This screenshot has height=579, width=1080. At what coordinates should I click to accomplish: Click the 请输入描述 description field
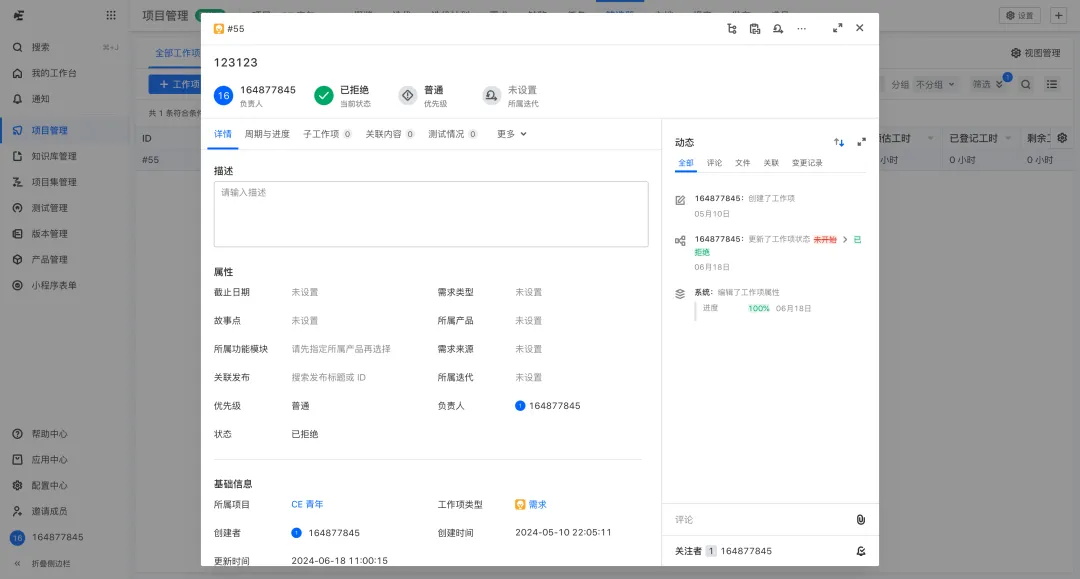(x=430, y=215)
